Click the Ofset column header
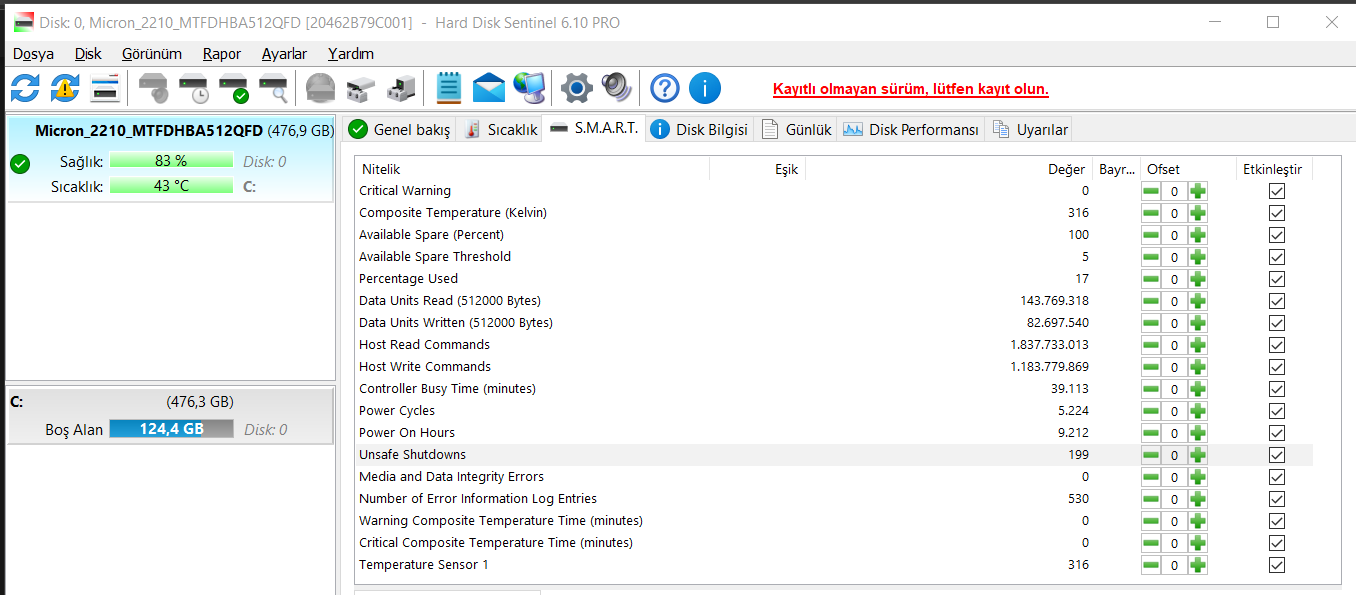Screen dimensions: 1356x595 click(1188, 170)
